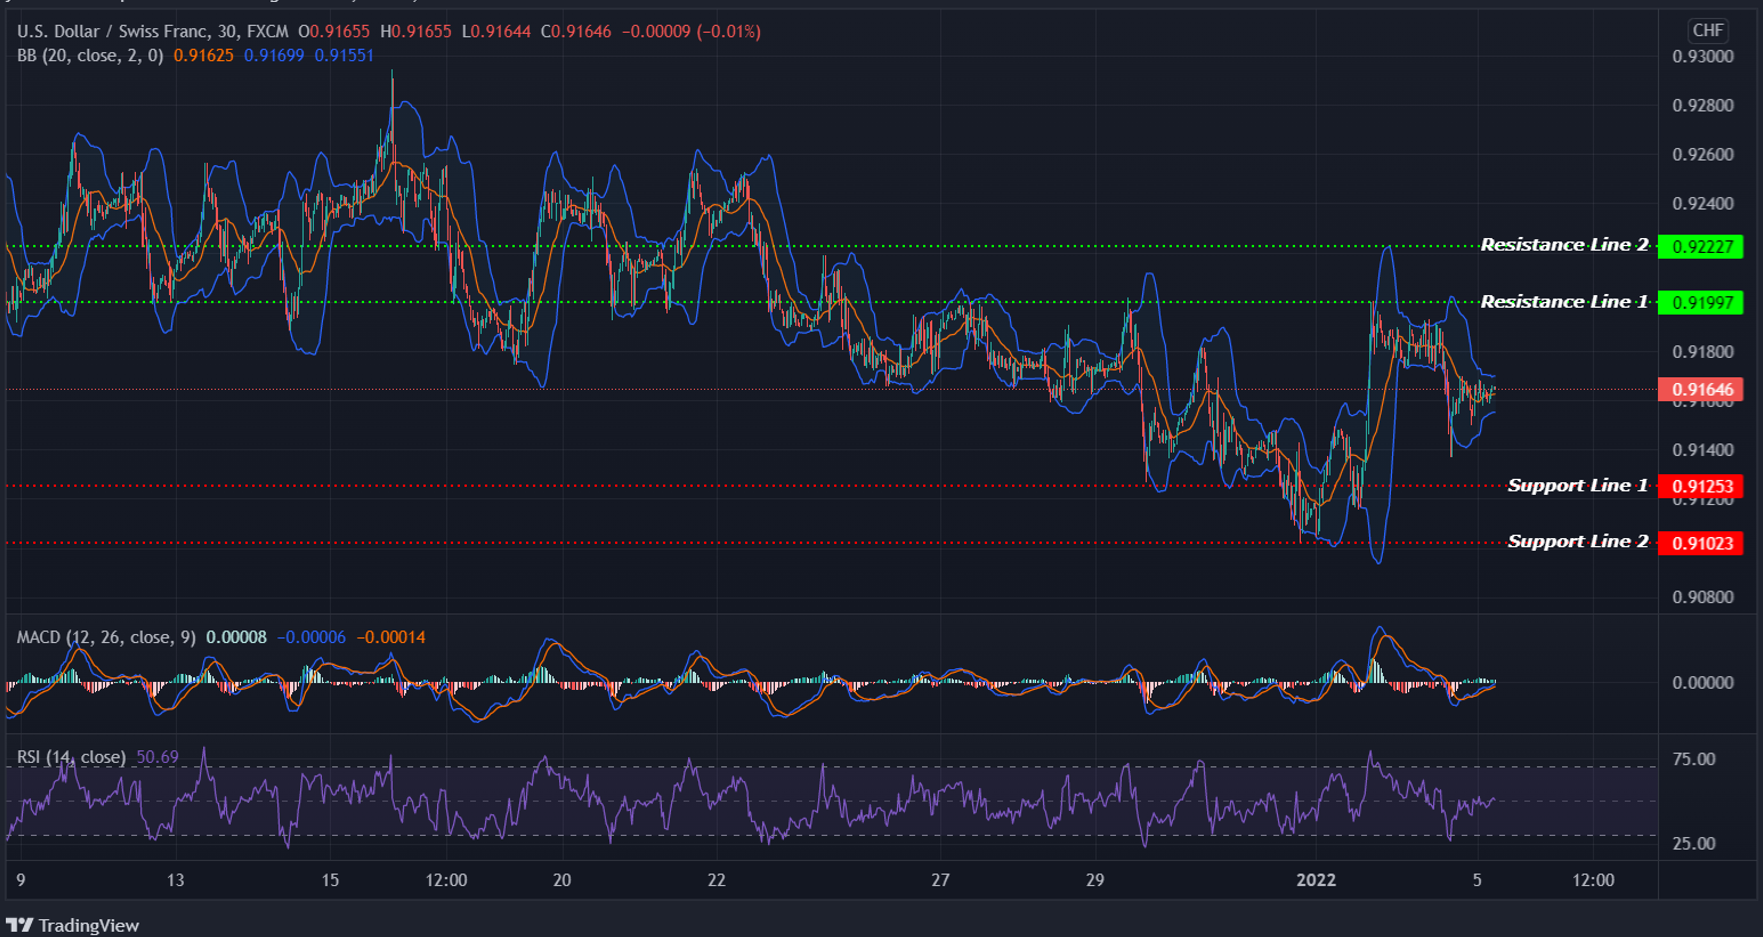Click the current price tag 0.91646

point(1700,389)
